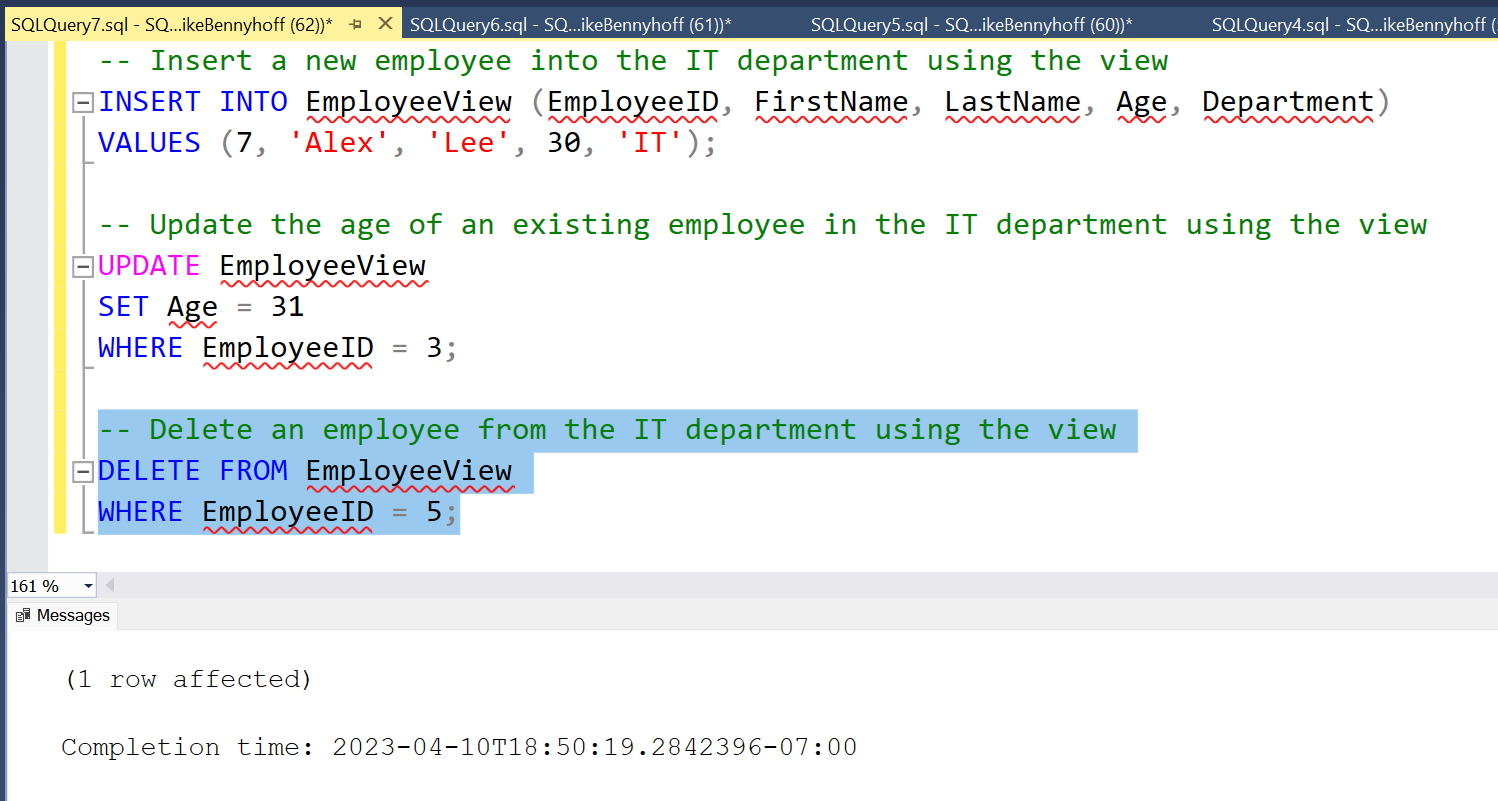Click the value 31 in SET clause

point(288,307)
